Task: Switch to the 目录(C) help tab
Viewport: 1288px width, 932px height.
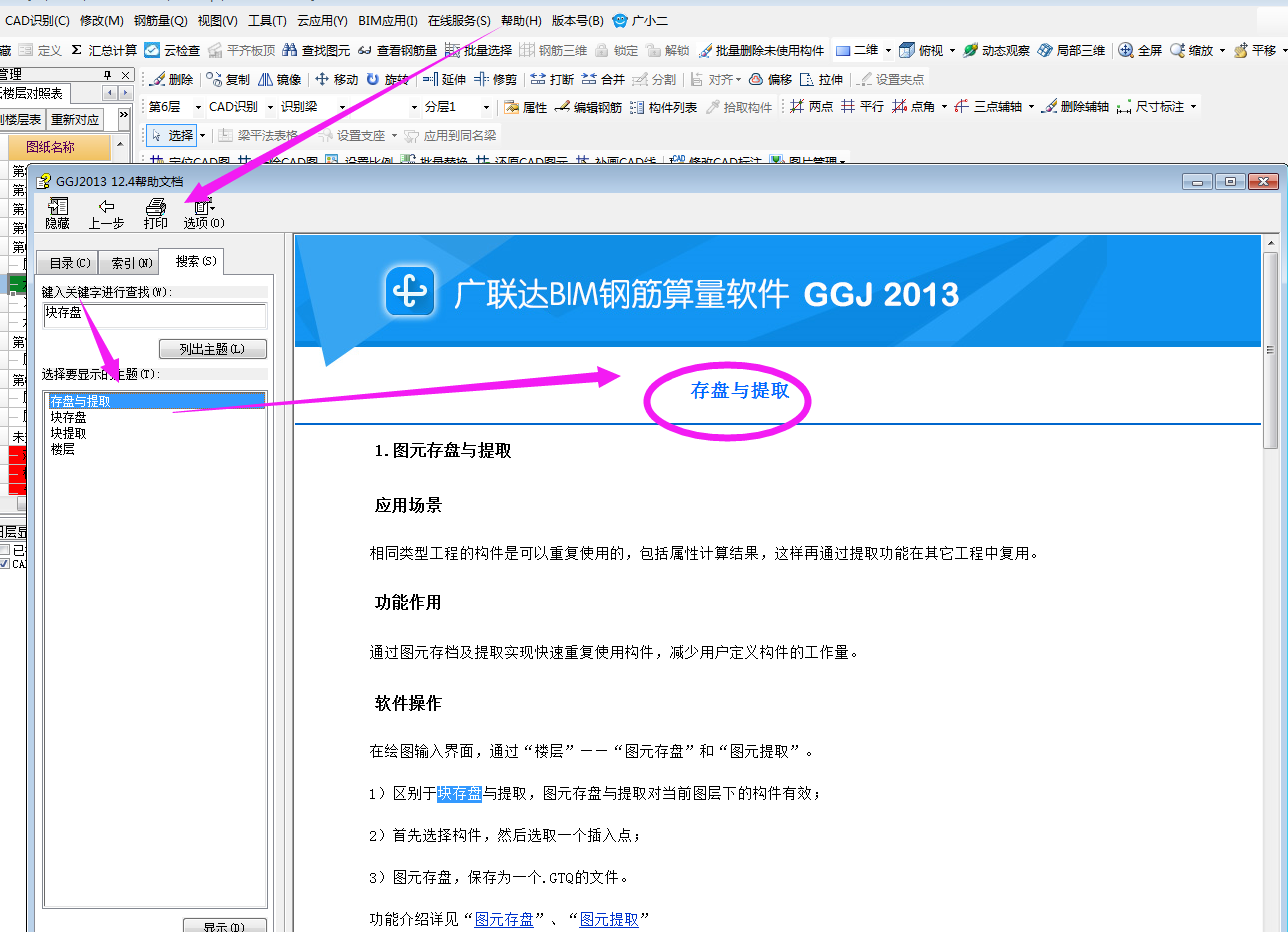Action: (x=69, y=263)
